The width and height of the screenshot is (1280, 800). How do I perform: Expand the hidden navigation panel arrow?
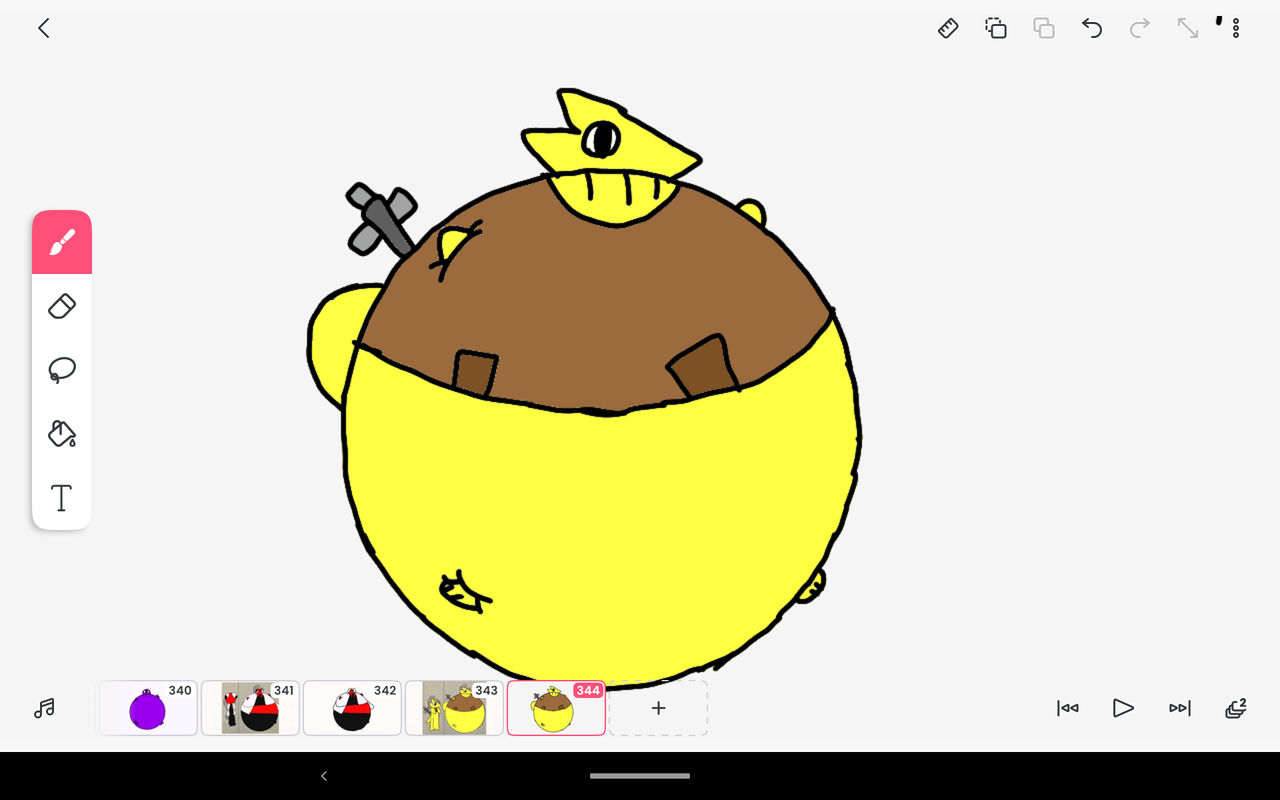(323, 775)
